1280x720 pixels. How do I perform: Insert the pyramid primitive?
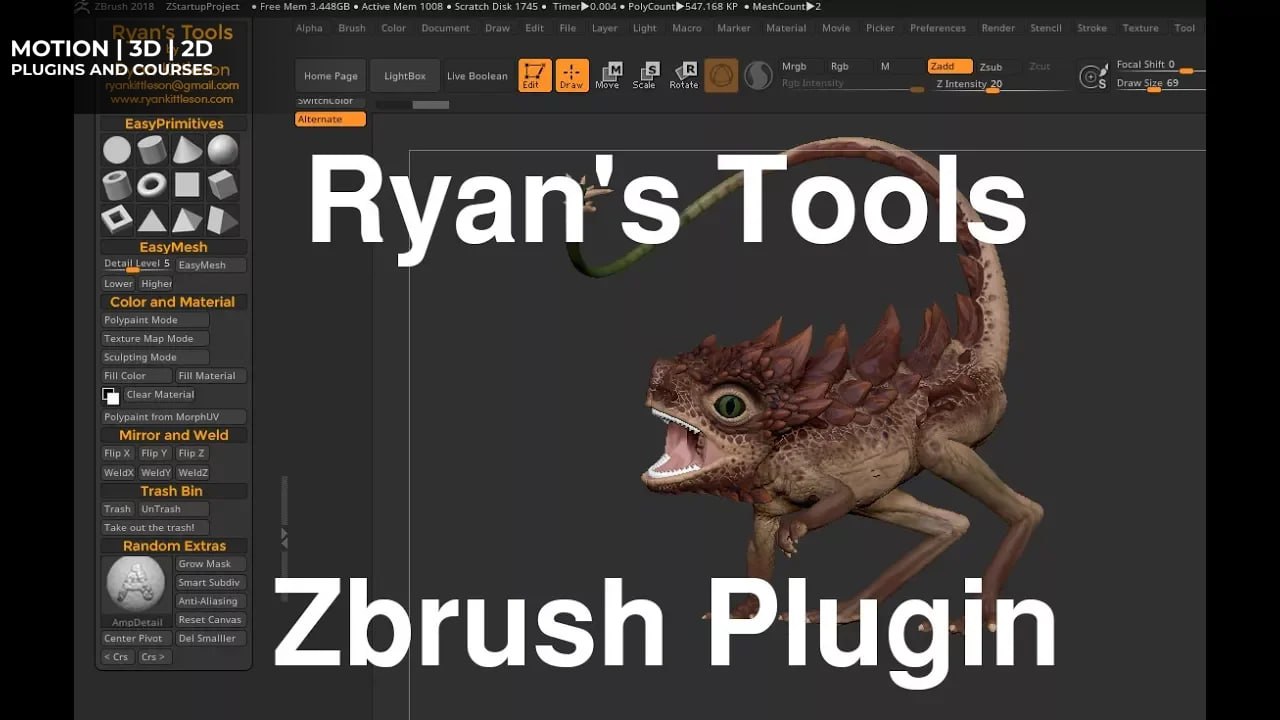187,219
